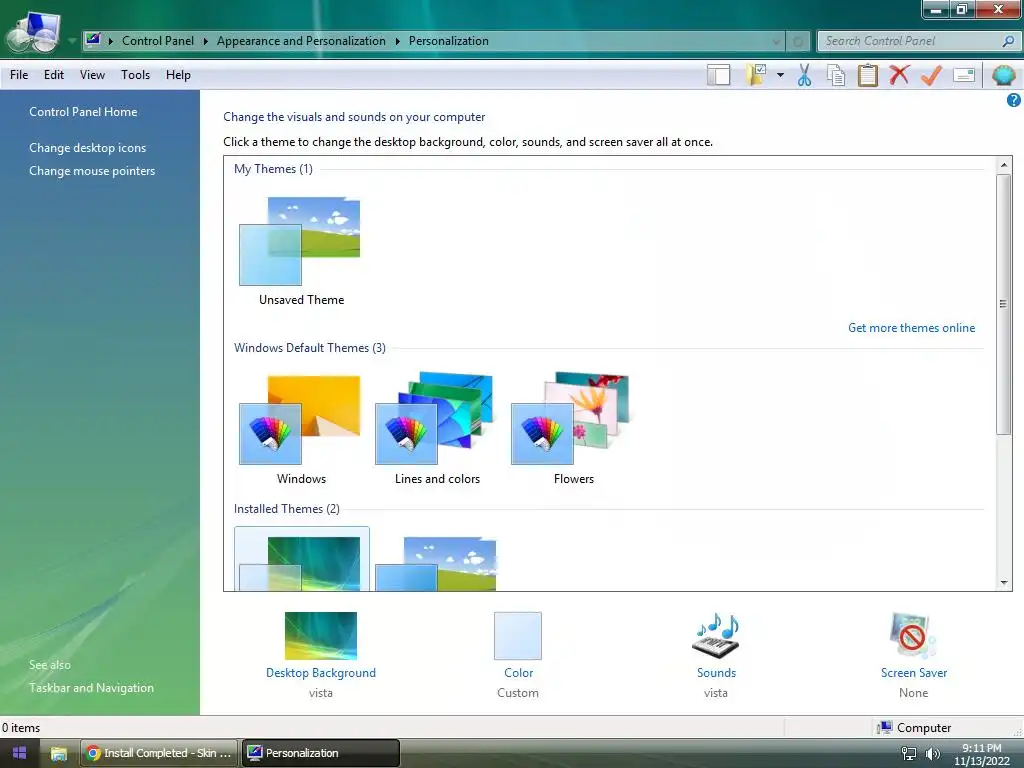Click the Control Panel icon at the window's top-left corner
The height and width of the screenshot is (768, 1024).
(x=33, y=31)
